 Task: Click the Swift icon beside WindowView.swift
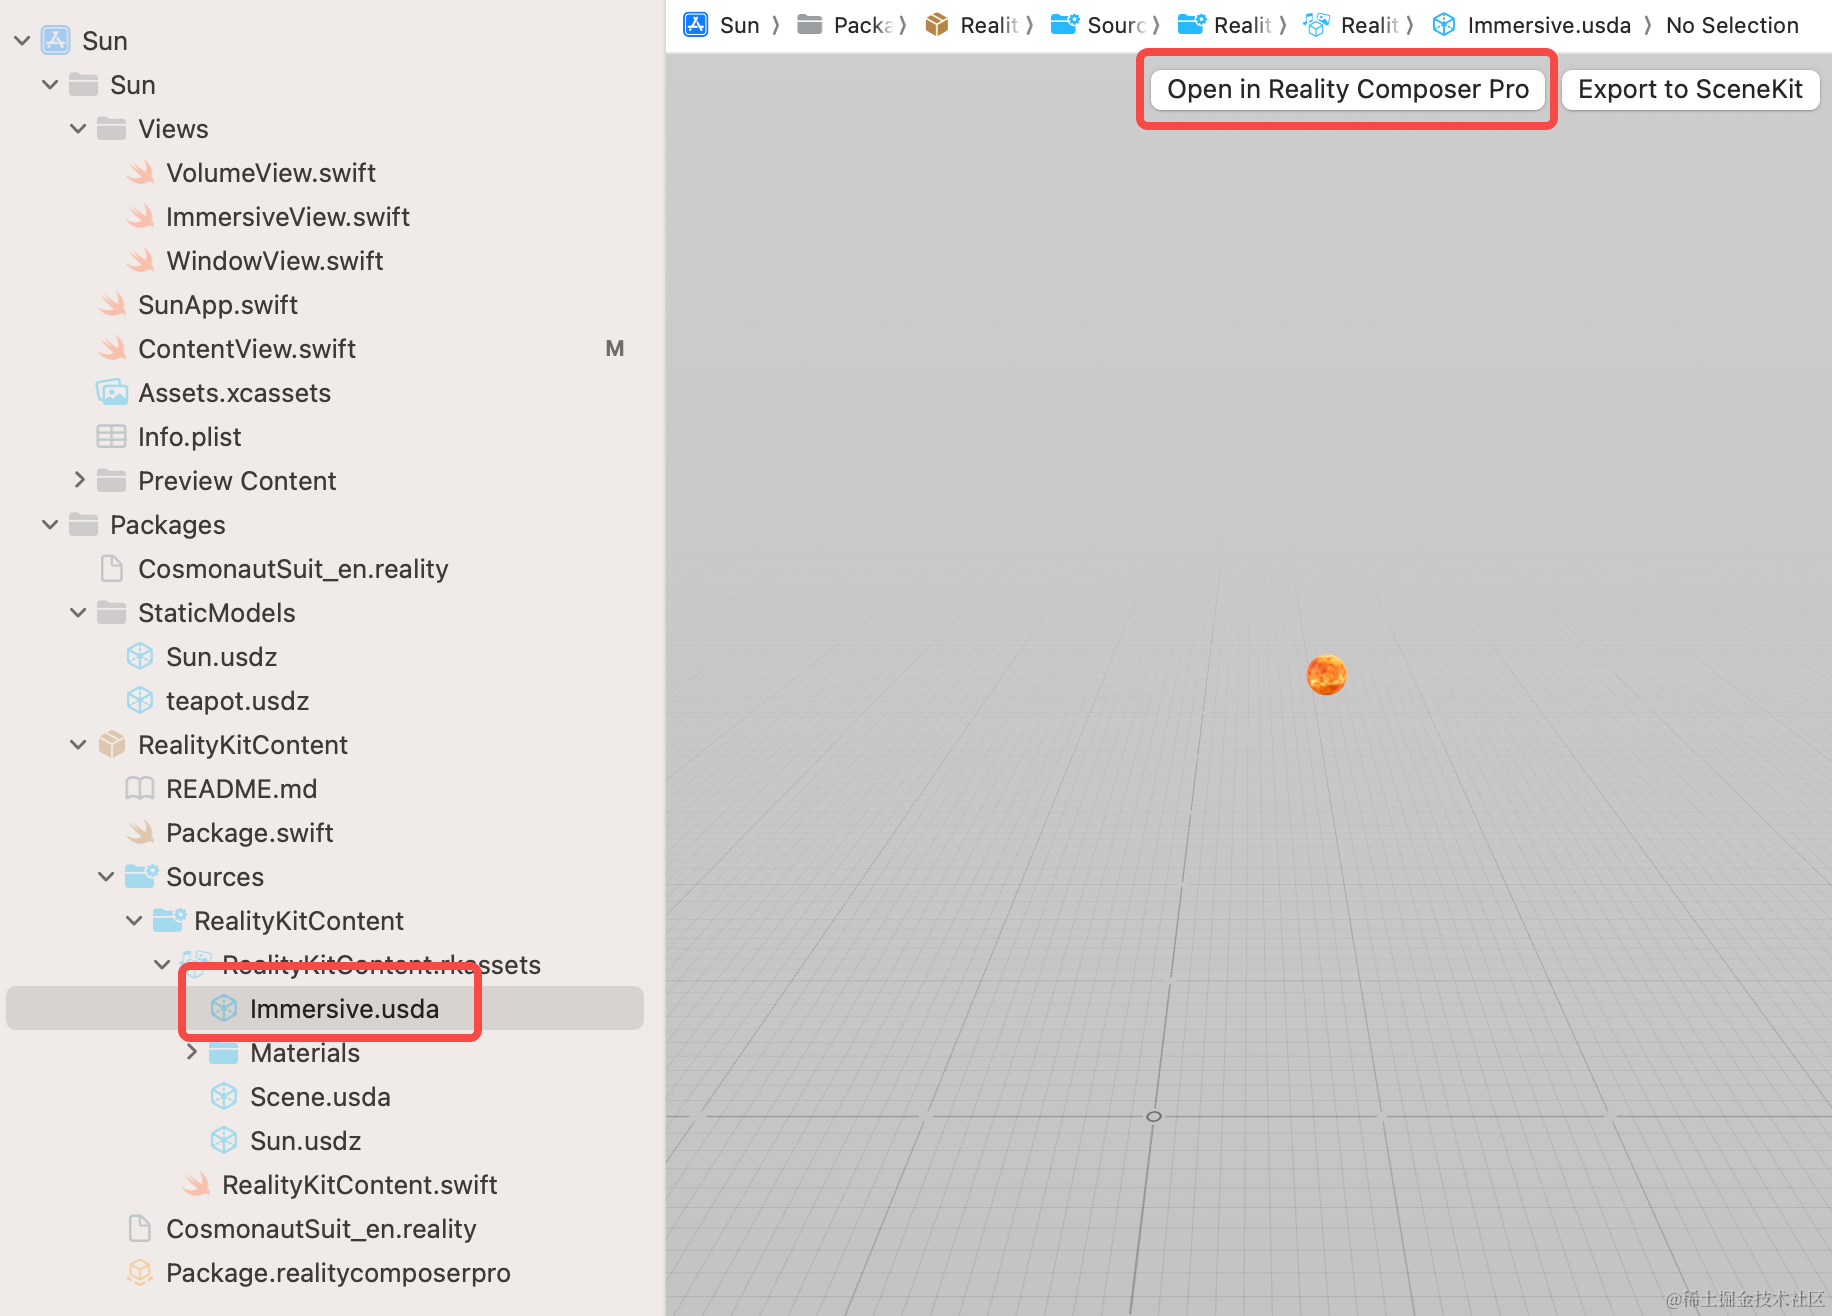pyautogui.click(x=140, y=261)
